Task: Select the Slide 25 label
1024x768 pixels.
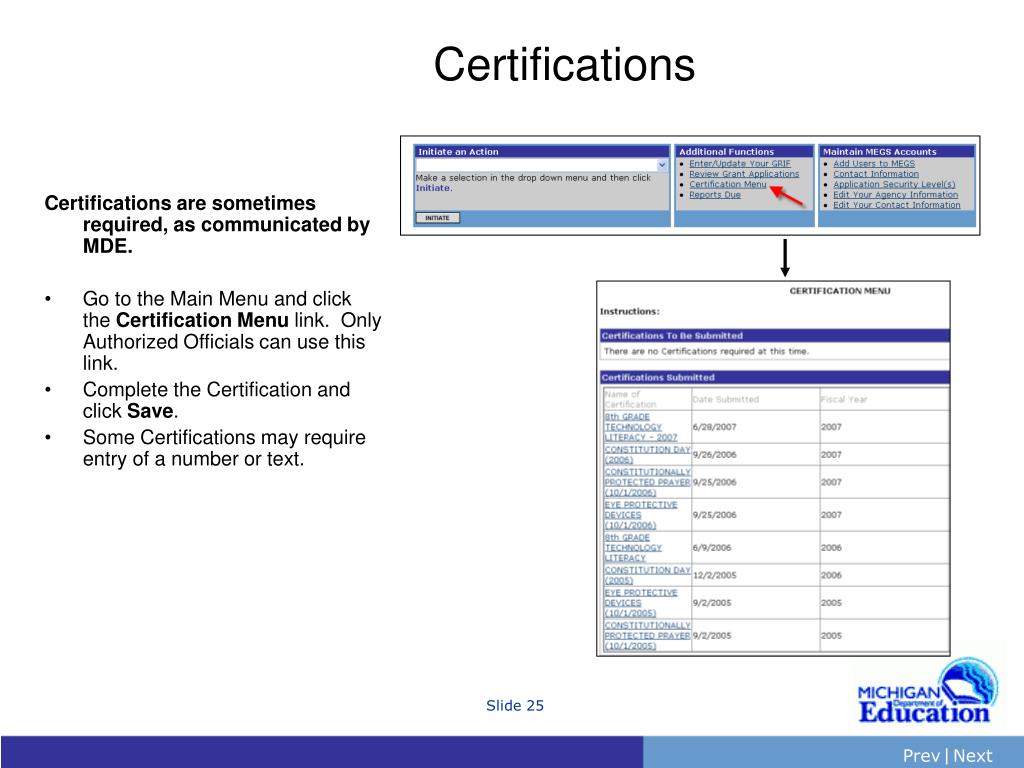Action: [x=515, y=705]
